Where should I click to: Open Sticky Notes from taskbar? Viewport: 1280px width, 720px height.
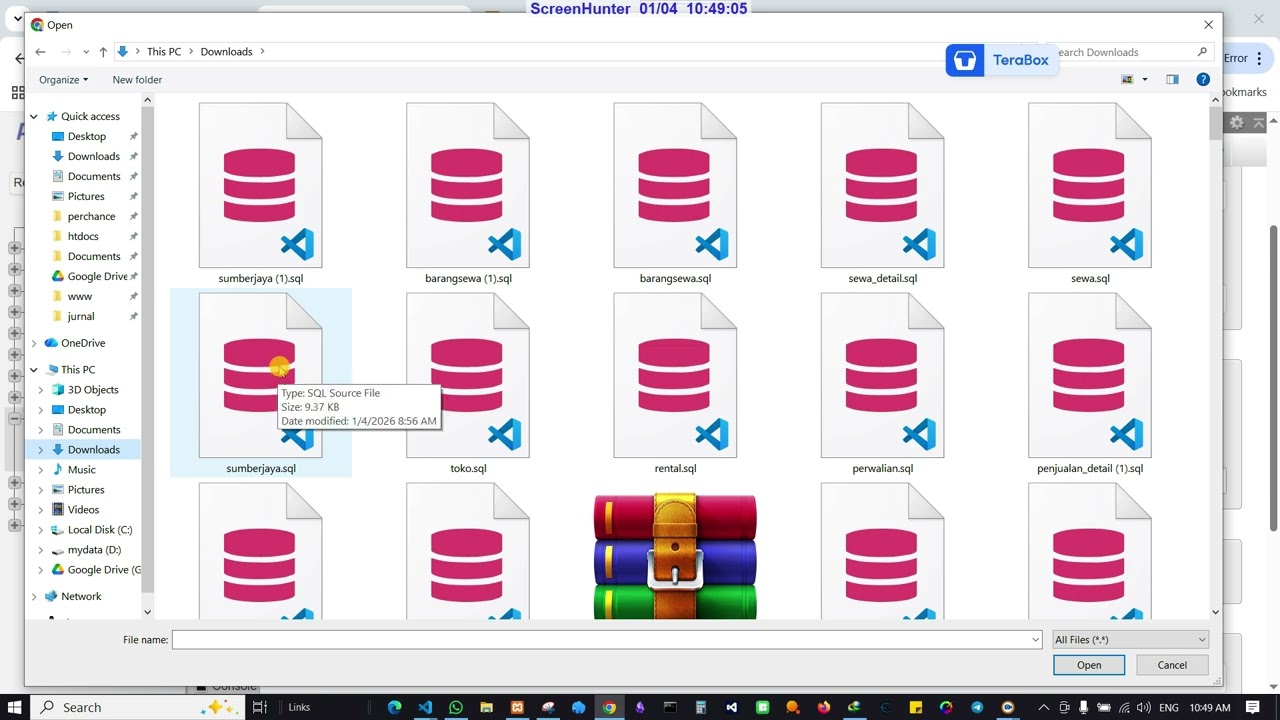[x=916, y=707]
